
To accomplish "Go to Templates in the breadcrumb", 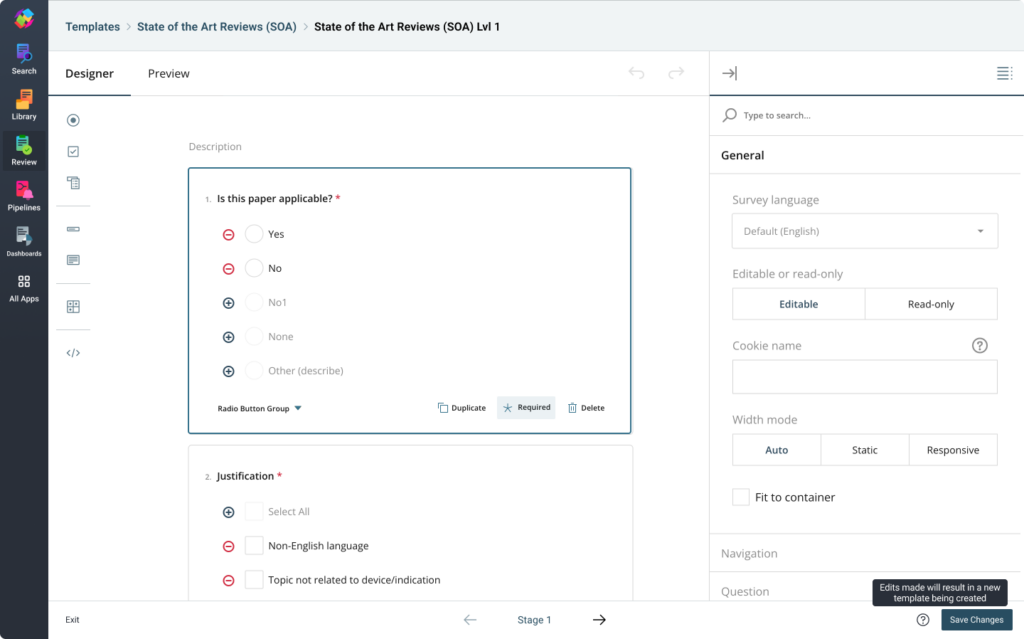I will click(x=92, y=27).
